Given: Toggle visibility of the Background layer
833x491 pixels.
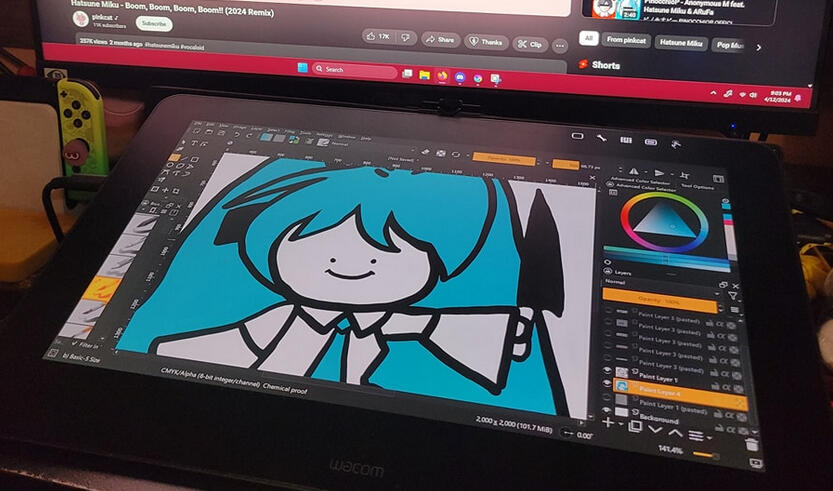Looking at the screenshot, I should pyautogui.click(x=606, y=409).
